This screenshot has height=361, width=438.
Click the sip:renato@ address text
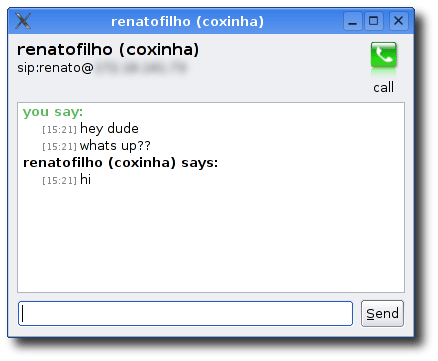(x=55, y=68)
